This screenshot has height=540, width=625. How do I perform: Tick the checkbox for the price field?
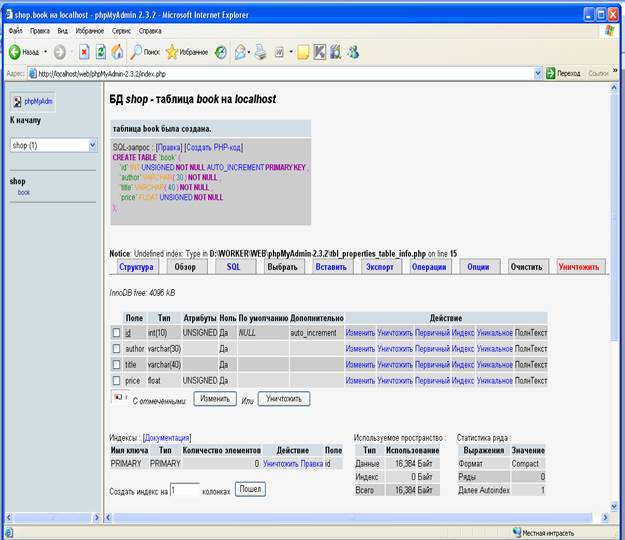click(x=116, y=381)
